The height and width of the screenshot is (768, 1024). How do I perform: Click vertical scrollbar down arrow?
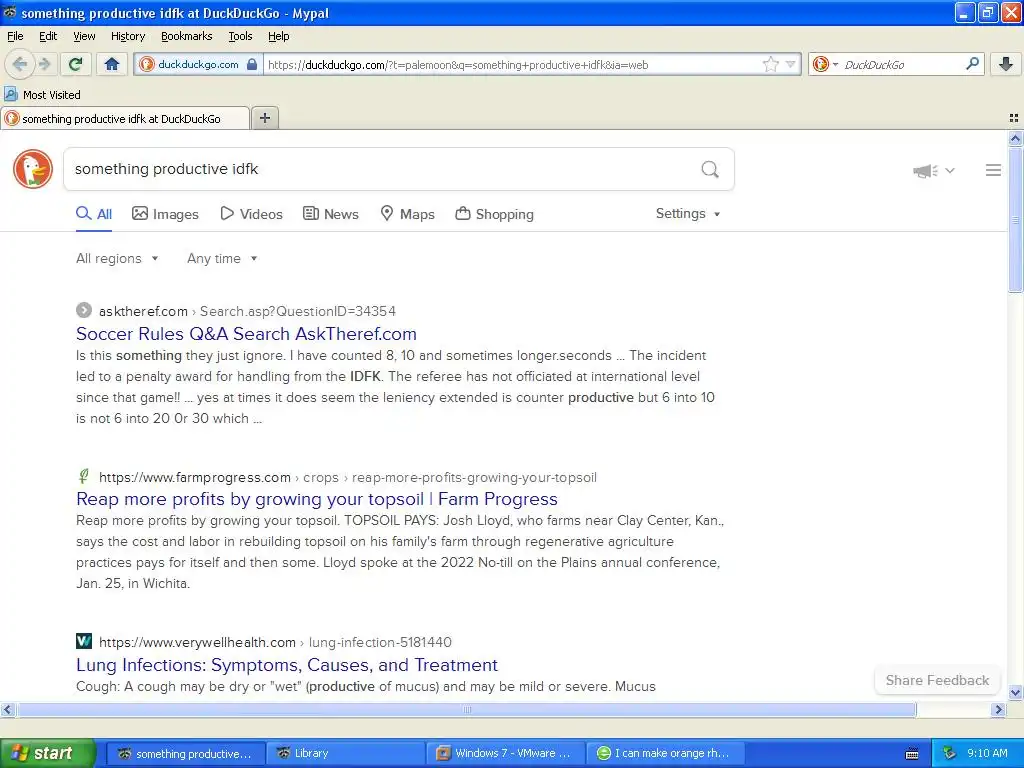(1015, 692)
